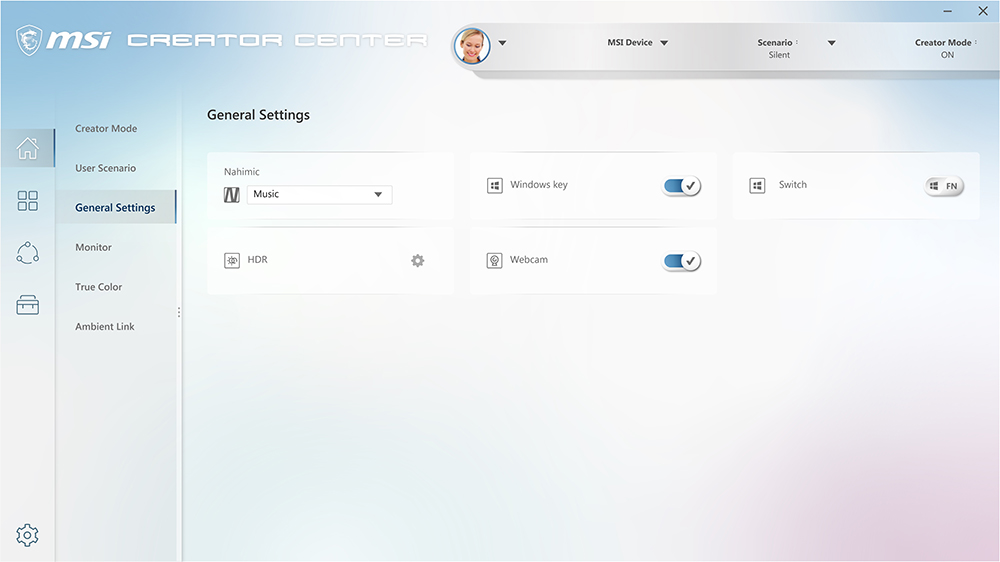The image size is (1000, 562).
Task: Open the four-squares apps sidebar icon
Action: (27, 201)
